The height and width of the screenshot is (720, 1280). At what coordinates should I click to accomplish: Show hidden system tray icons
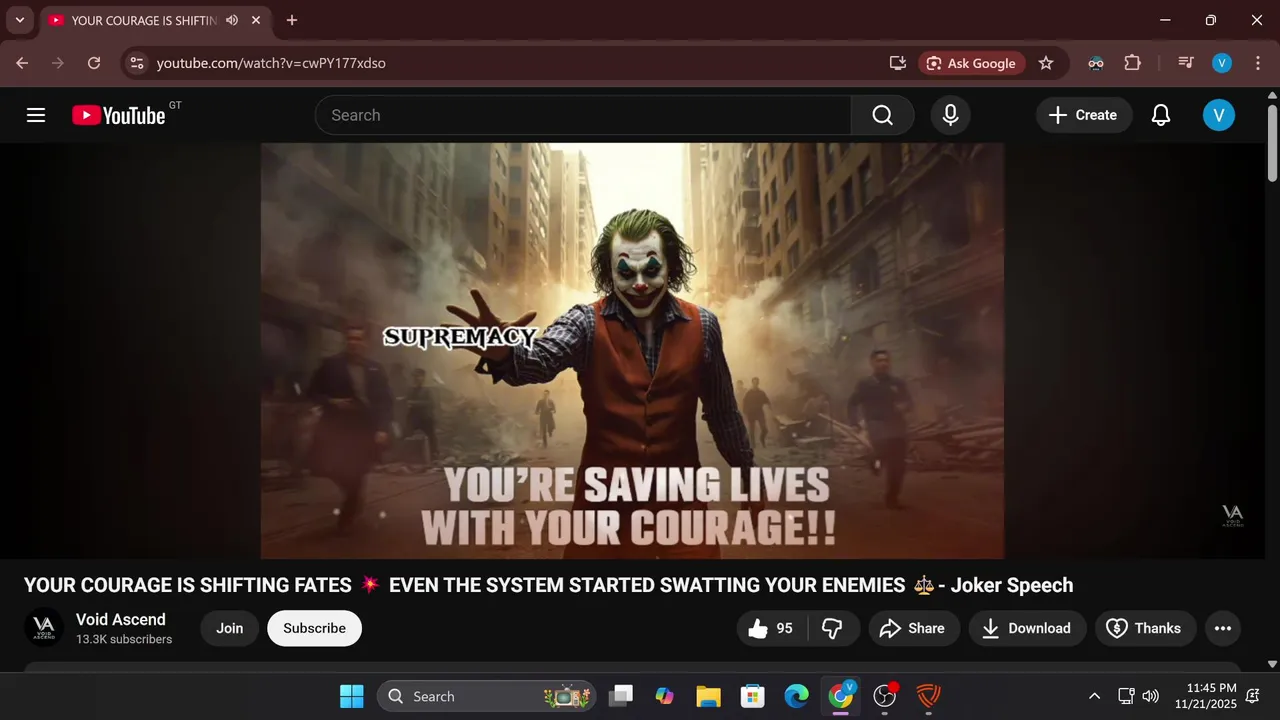(x=1094, y=696)
